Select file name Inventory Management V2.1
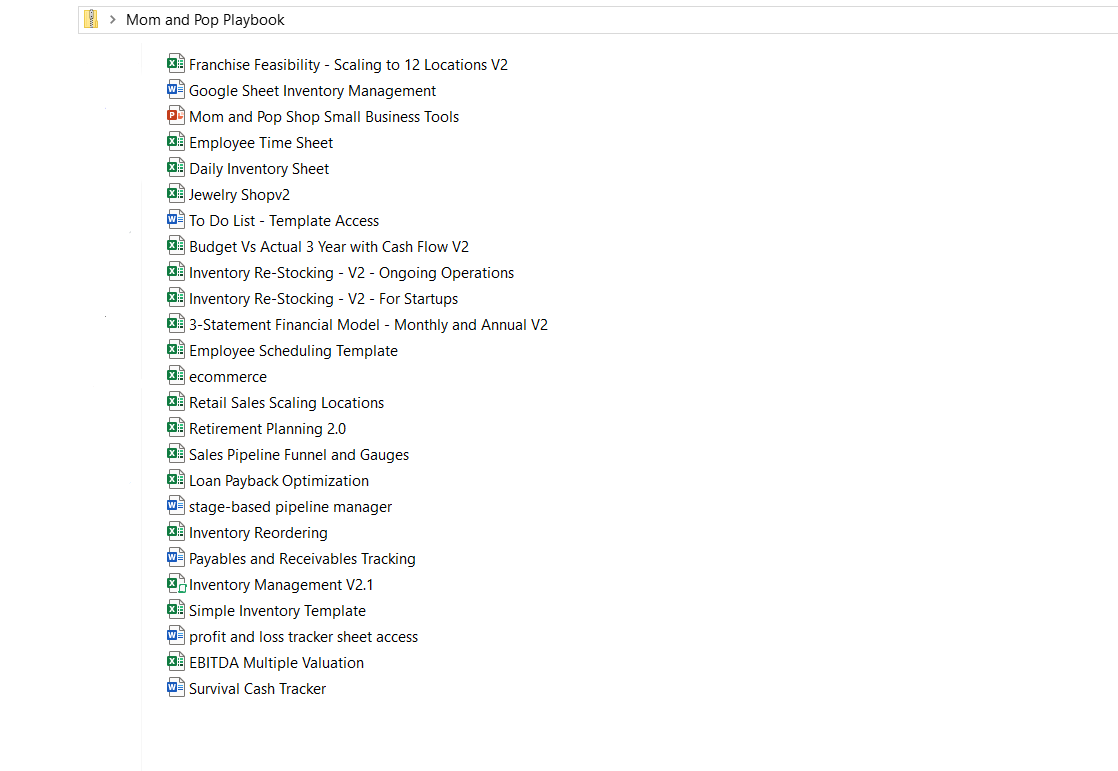The height and width of the screenshot is (771, 1118). 281,586
